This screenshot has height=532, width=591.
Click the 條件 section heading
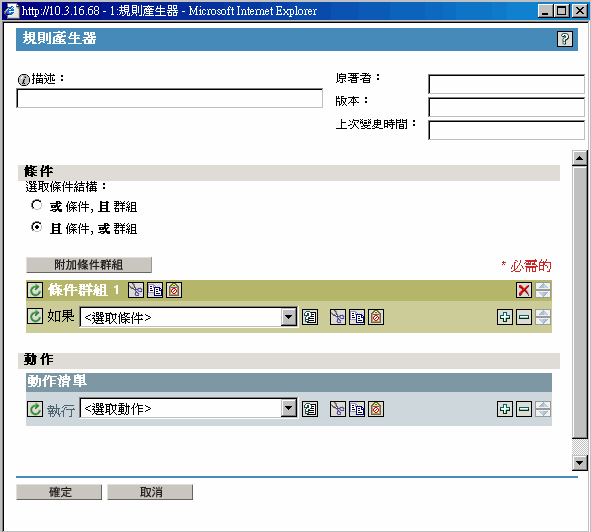(x=38, y=172)
